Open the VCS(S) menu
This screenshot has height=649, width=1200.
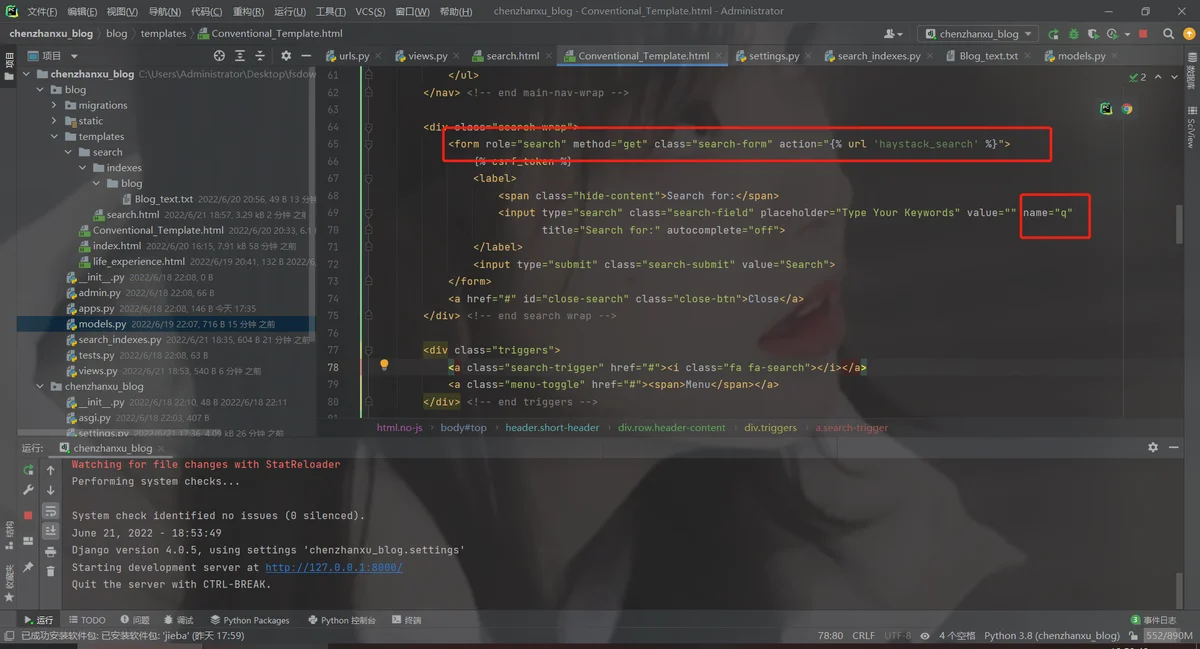[x=370, y=11]
